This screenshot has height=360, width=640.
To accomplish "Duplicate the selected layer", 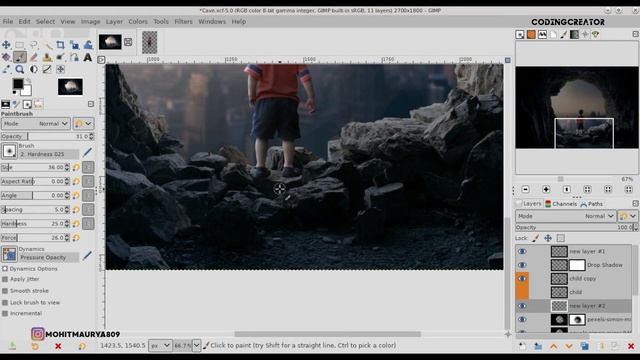I will tap(584, 346).
